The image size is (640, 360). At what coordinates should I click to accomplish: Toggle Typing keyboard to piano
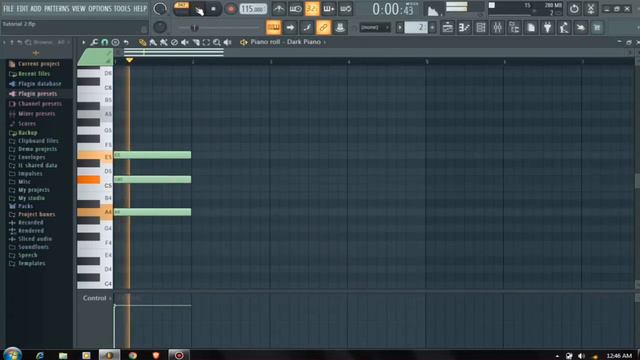coord(273,28)
